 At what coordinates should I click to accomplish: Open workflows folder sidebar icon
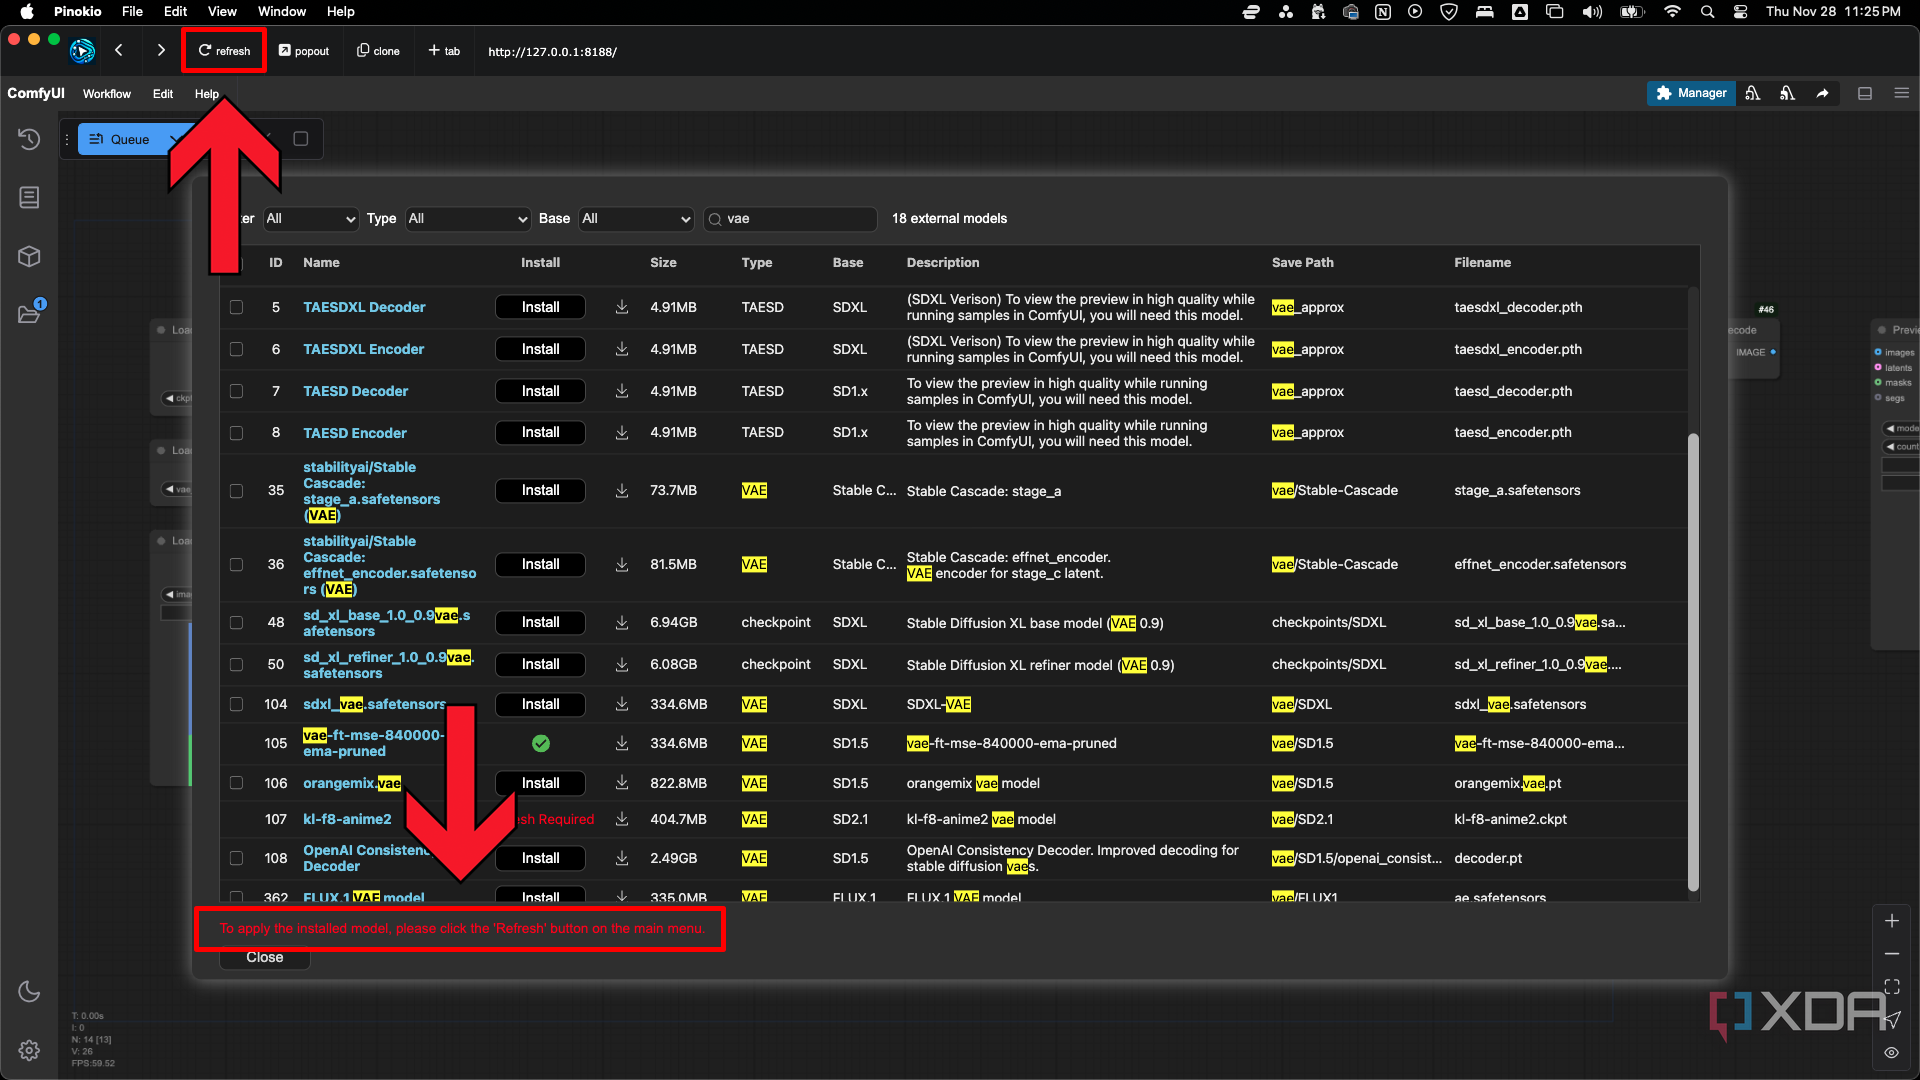(29, 315)
